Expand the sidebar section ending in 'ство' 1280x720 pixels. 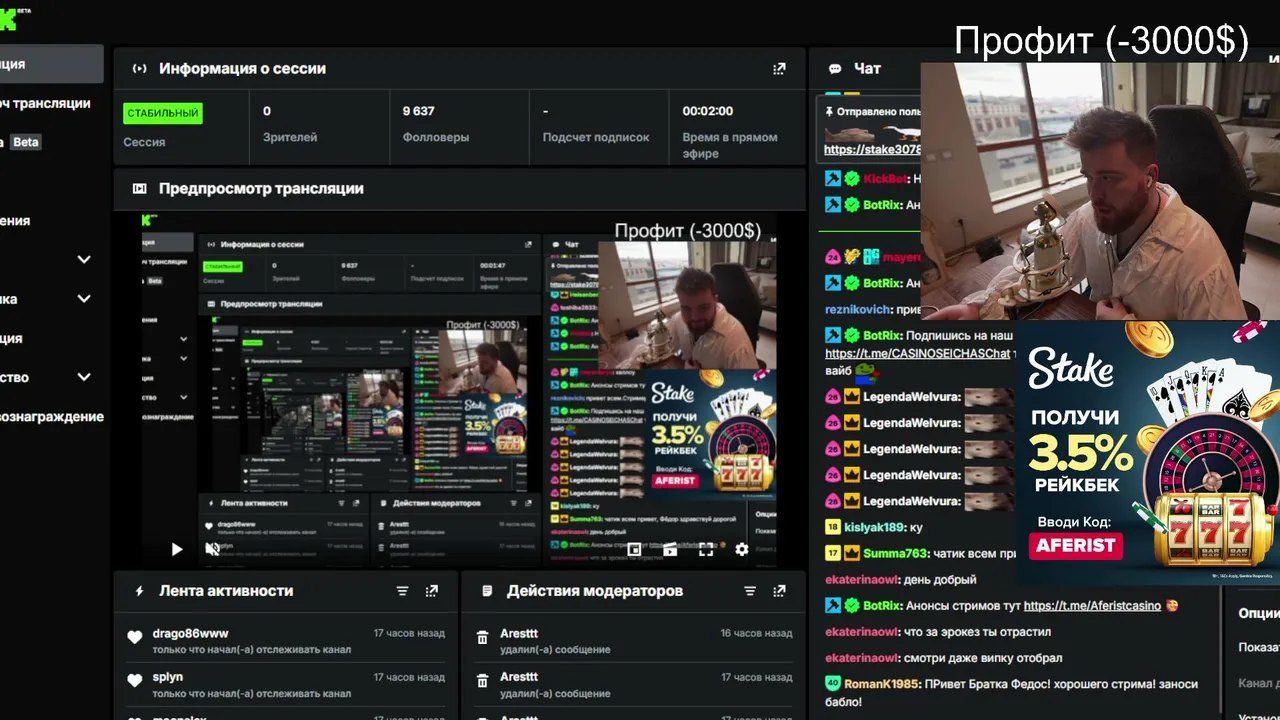pos(84,377)
